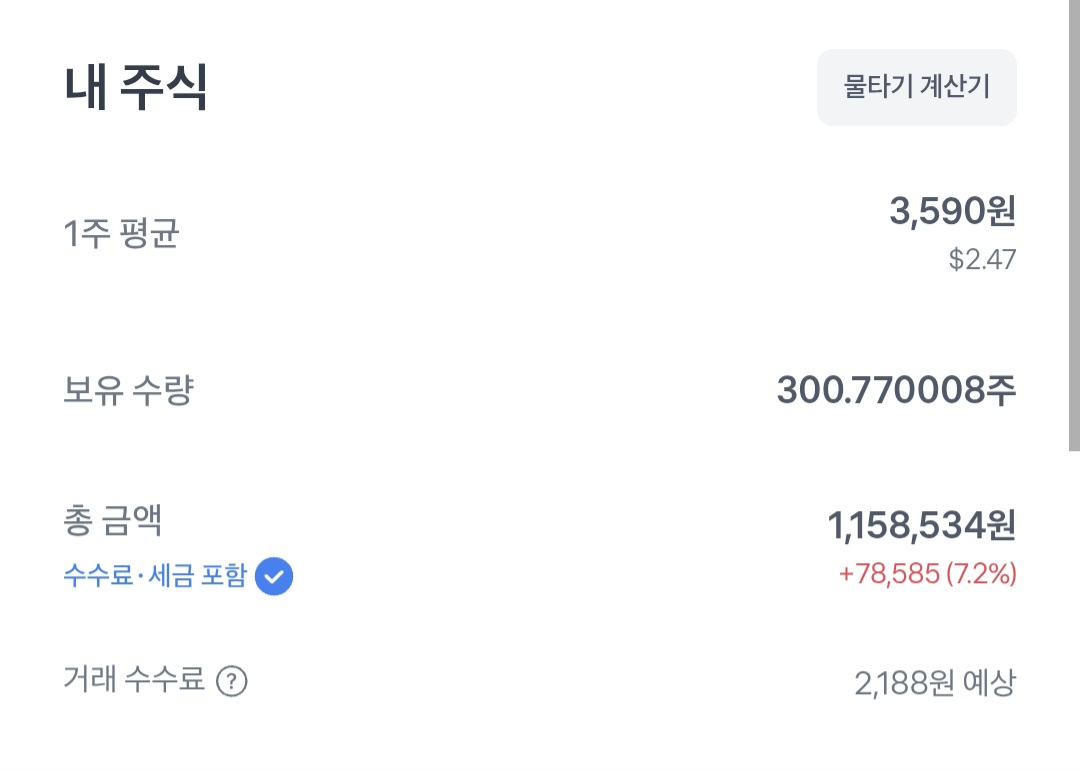Select the 총 금액 label

[113, 521]
